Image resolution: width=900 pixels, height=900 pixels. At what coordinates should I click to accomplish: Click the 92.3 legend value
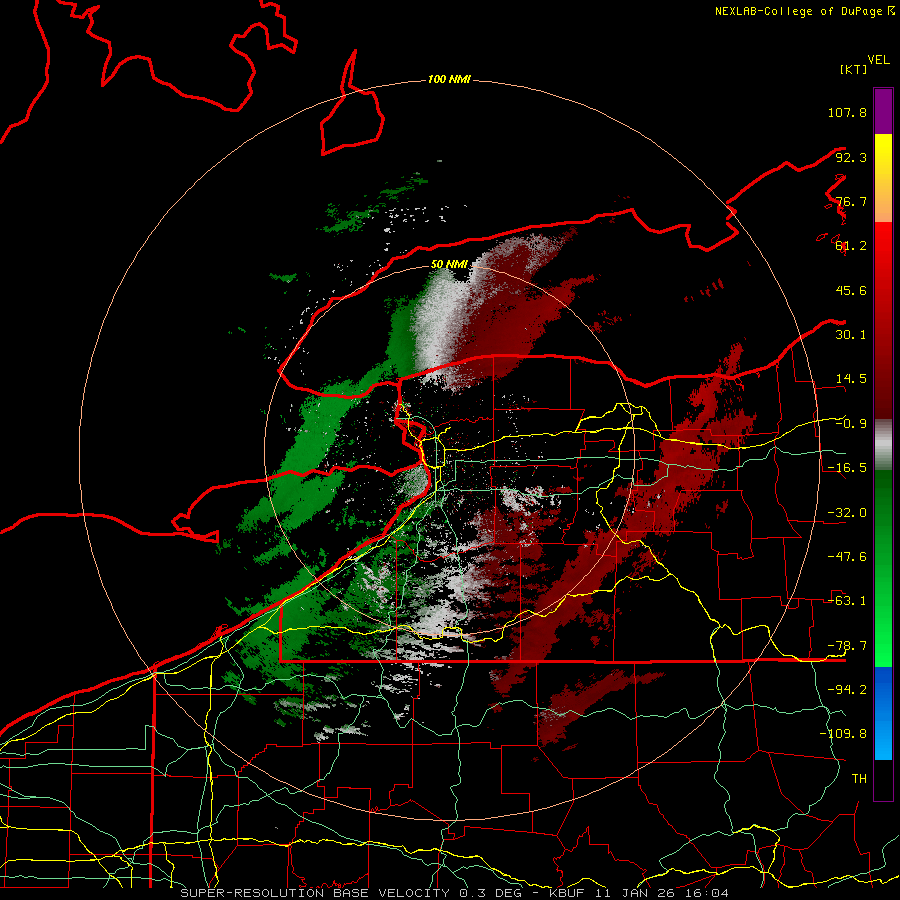point(851,157)
